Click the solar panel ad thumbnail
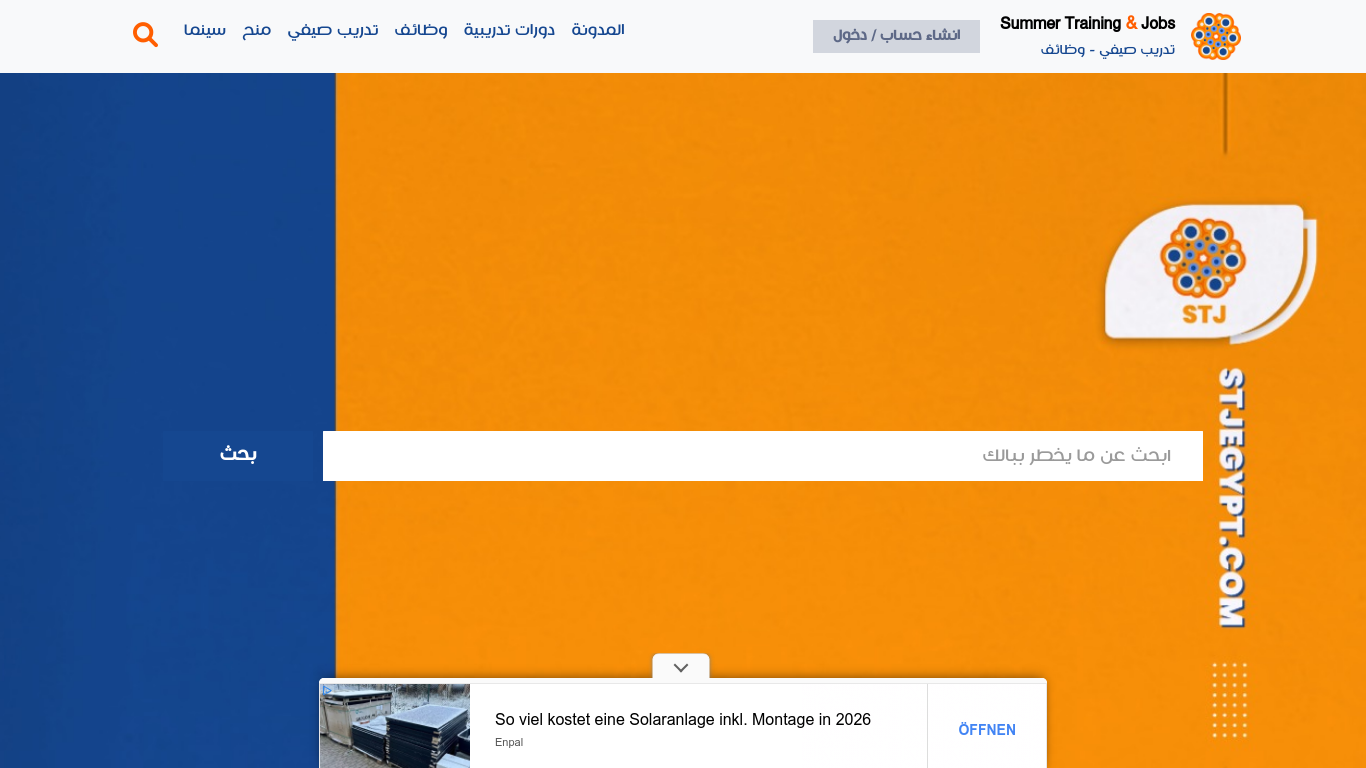The image size is (1366, 768). [395, 726]
